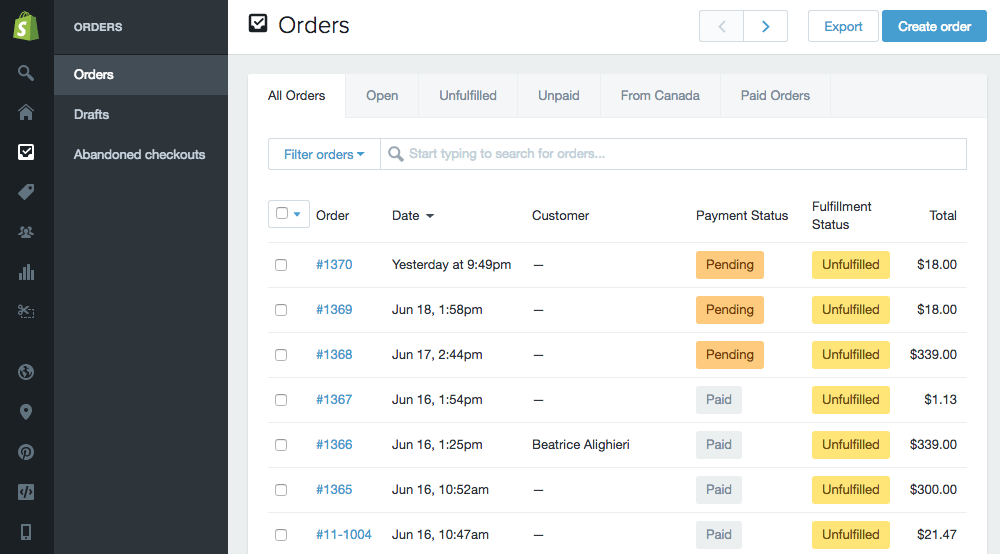This screenshot has height=554, width=1000.
Task: Open Point of Sale map pin icon
Action: point(26,412)
